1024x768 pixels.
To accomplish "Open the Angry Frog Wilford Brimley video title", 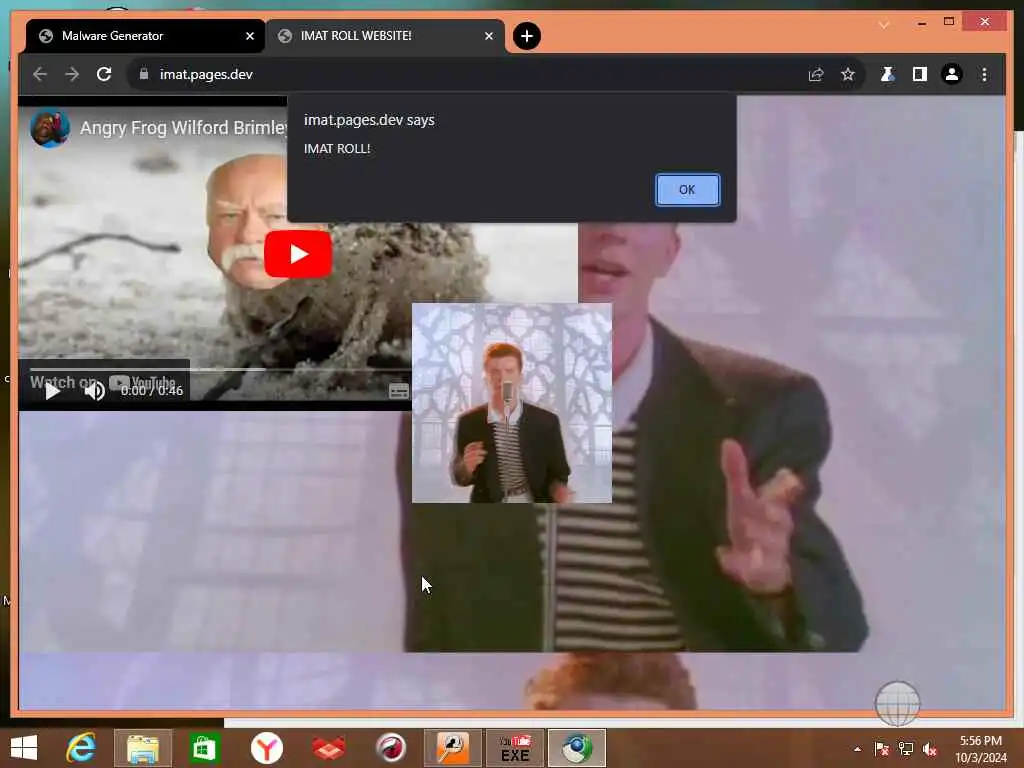I will click(184, 127).
